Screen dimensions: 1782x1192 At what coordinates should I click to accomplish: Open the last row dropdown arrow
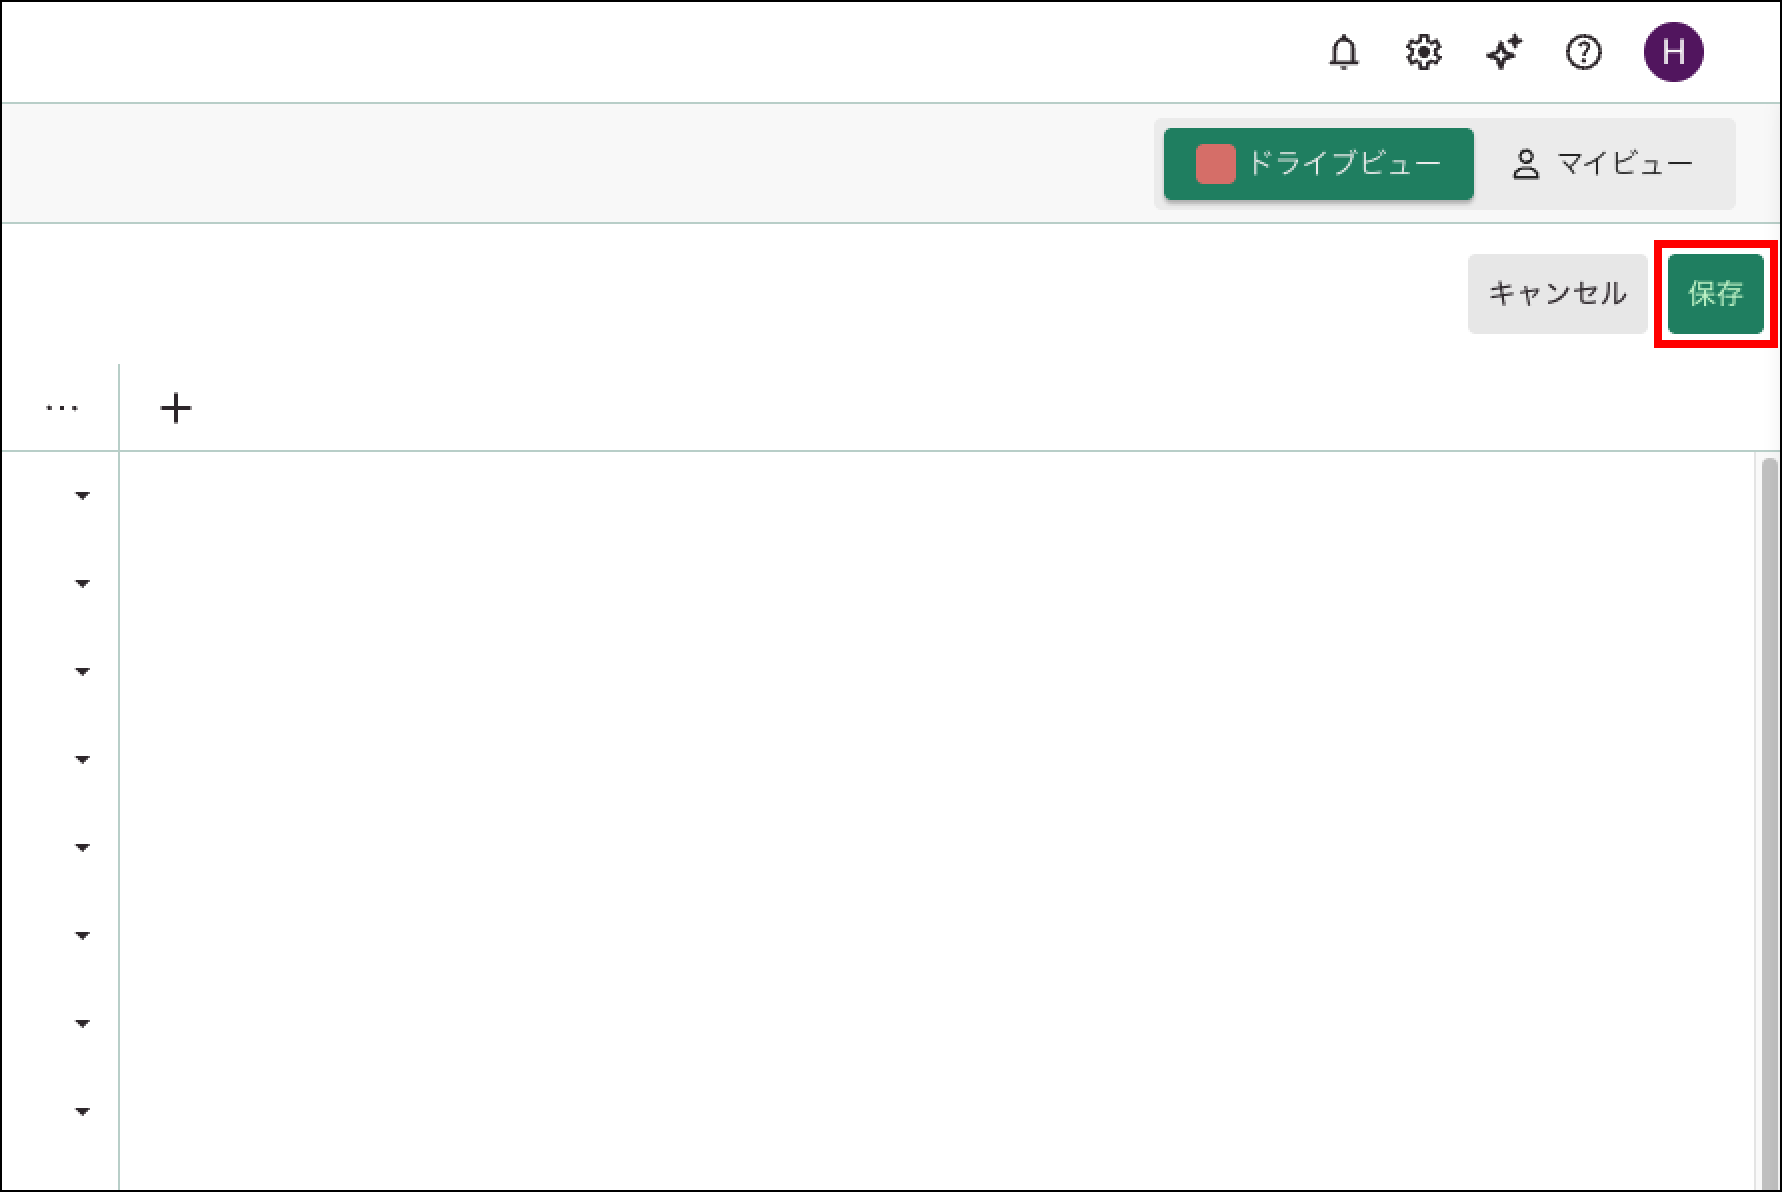tap(83, 1111)
